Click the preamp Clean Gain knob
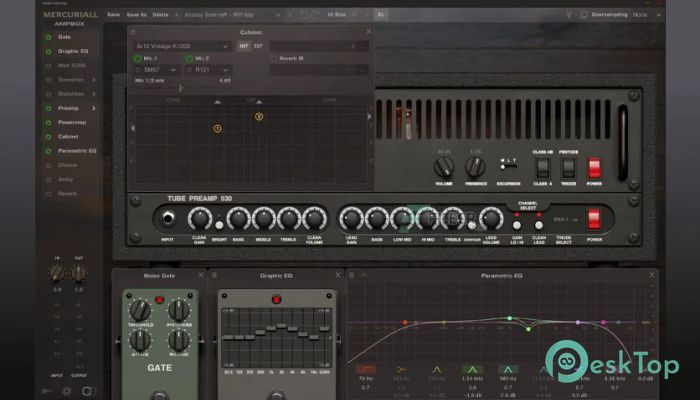 [200, 219]
